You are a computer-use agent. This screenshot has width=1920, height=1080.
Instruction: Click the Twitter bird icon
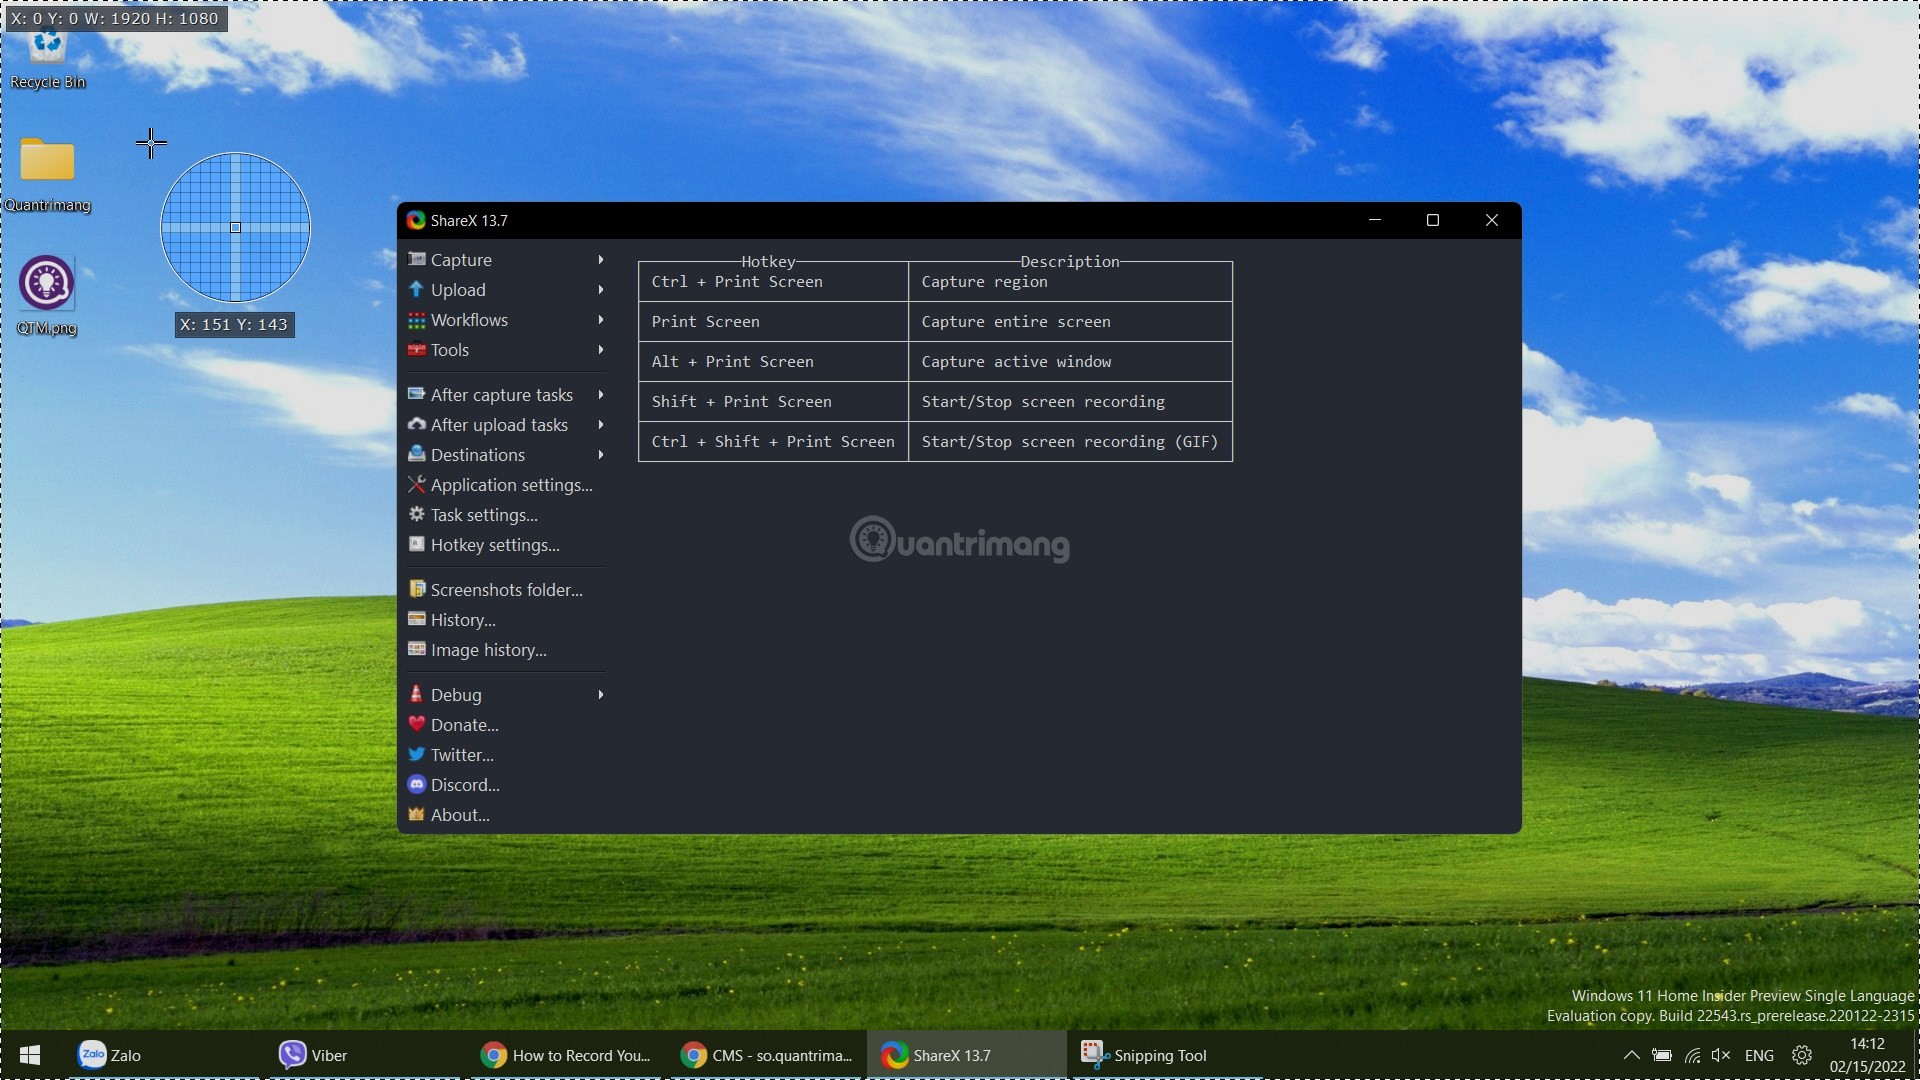pyautogui.click(x=416, y=754)
